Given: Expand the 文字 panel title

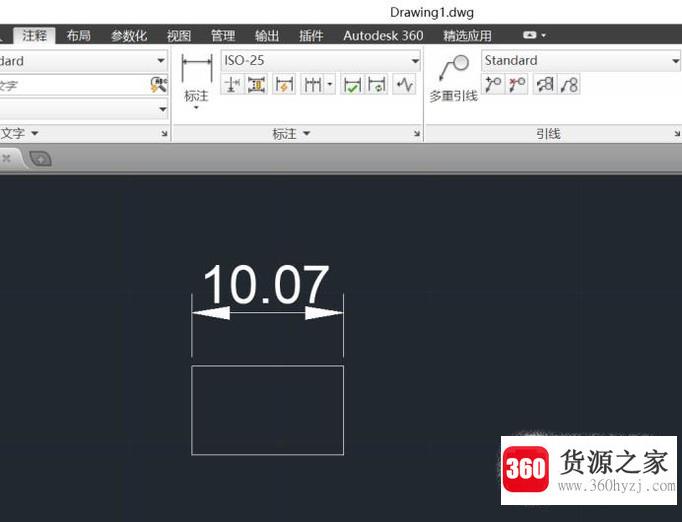Looking at the screenshot, I should pyautogui.click(x=19, y=133).
